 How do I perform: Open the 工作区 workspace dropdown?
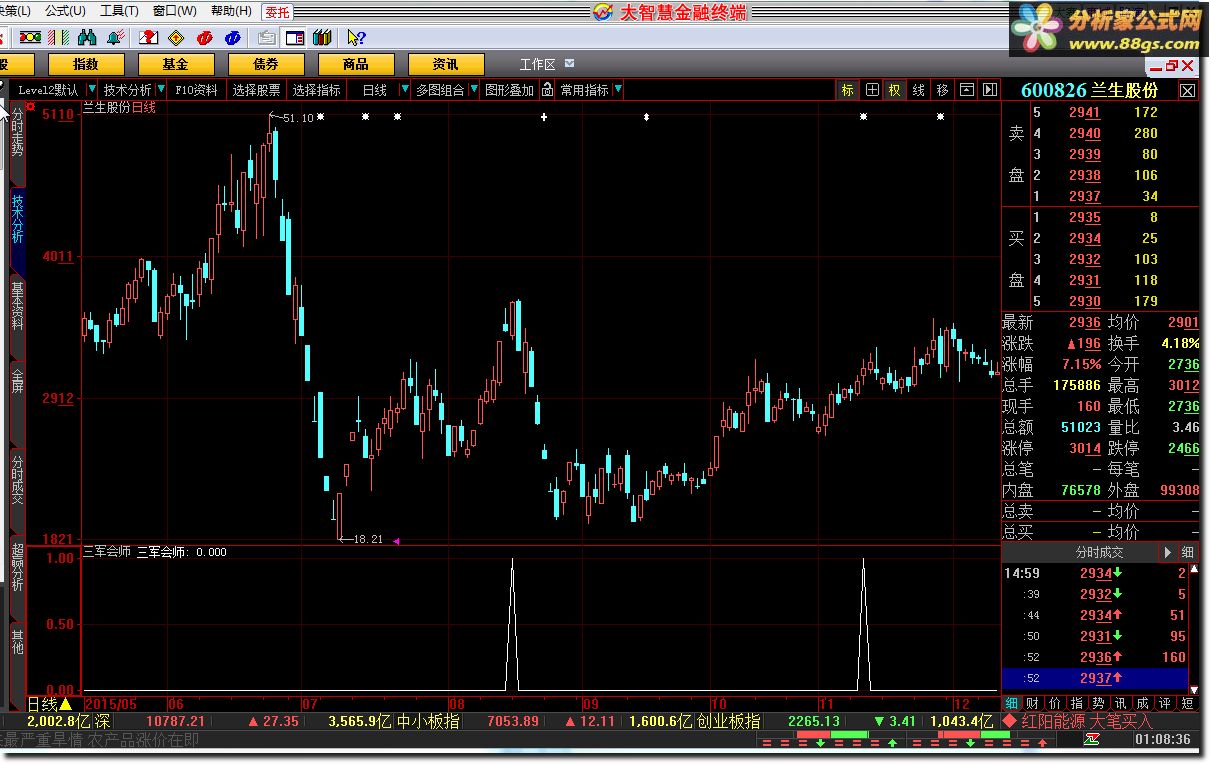(x=569, y=64)
